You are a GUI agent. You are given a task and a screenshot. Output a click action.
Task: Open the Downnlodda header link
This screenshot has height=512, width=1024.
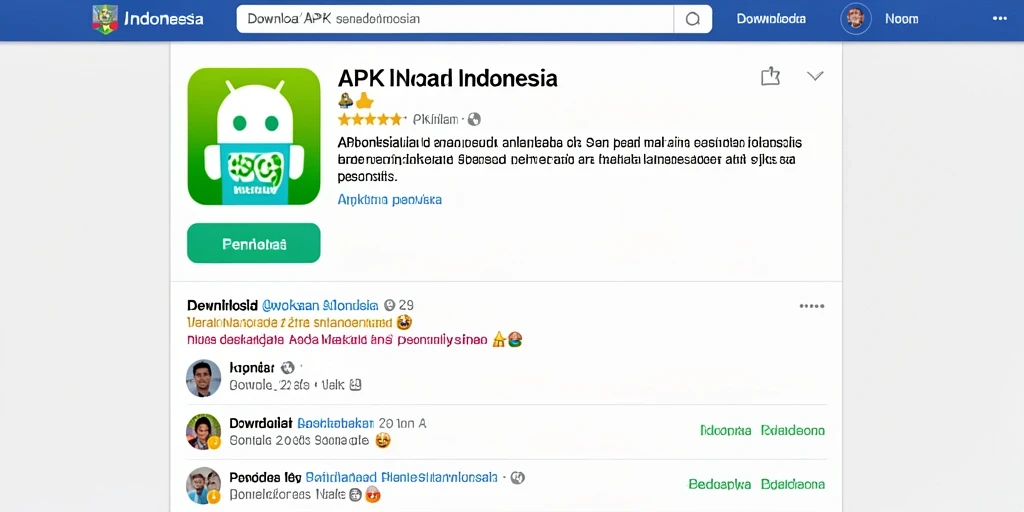[x=771, y=19]
